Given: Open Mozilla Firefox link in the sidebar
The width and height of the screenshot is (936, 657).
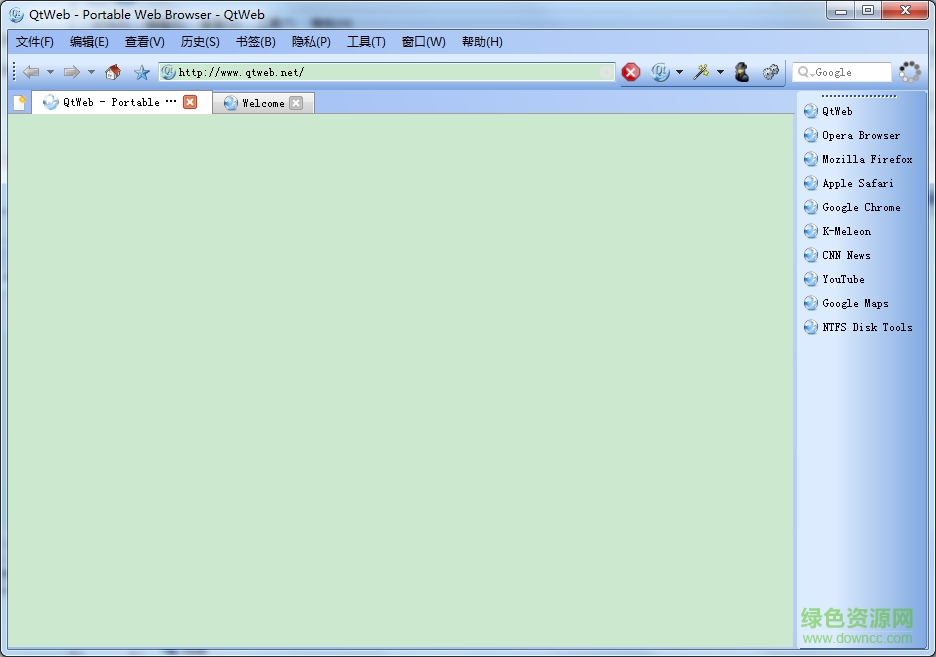Looking at the screenshot, I should (866, 159).
